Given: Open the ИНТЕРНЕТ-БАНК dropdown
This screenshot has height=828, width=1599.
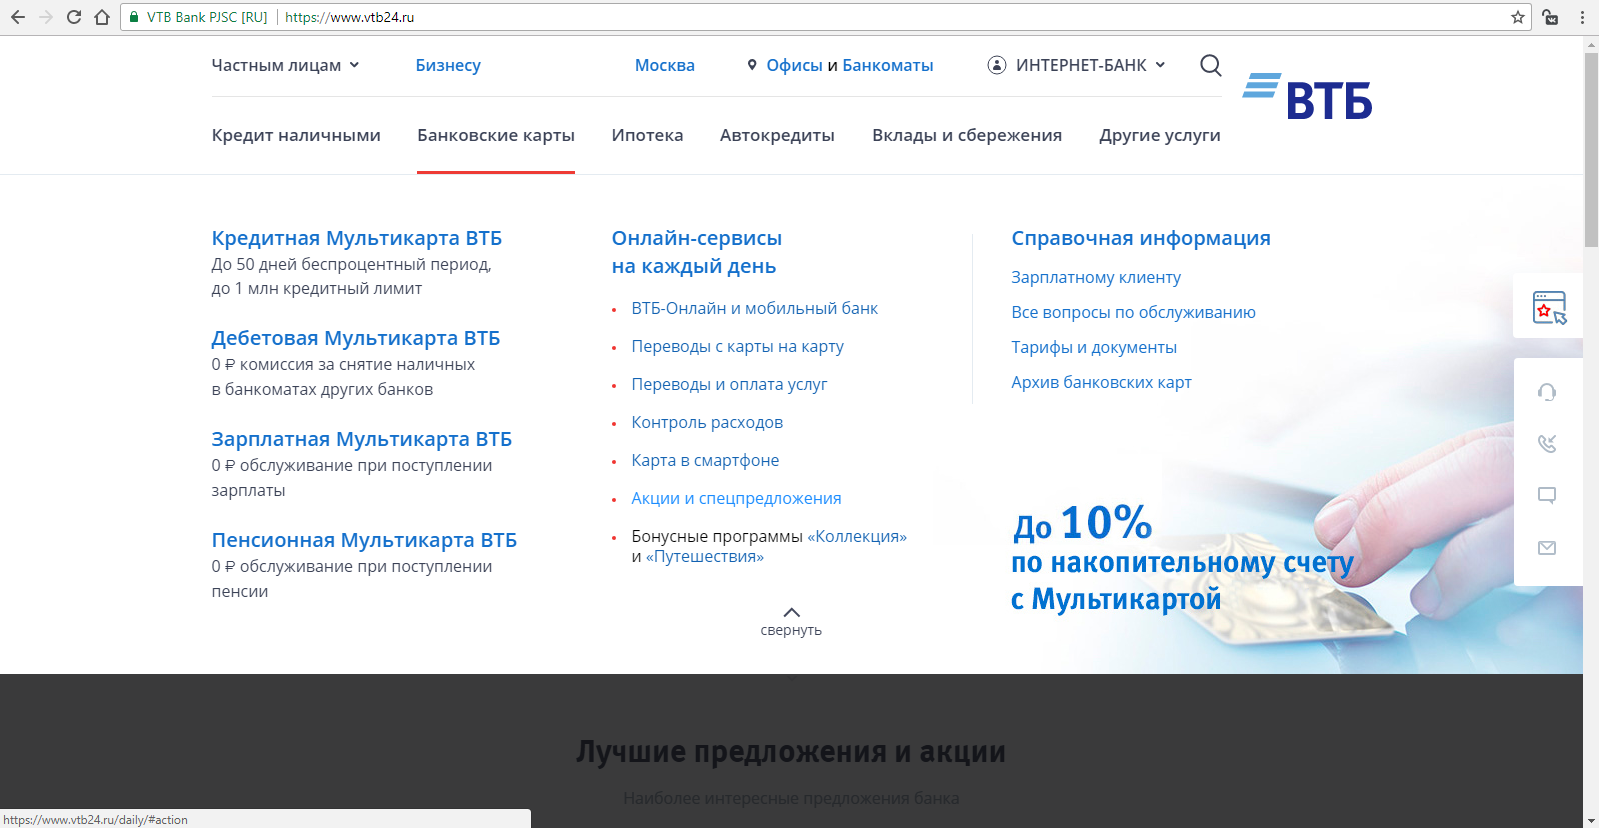Looking at the screenshot, I should [1077, 65].
